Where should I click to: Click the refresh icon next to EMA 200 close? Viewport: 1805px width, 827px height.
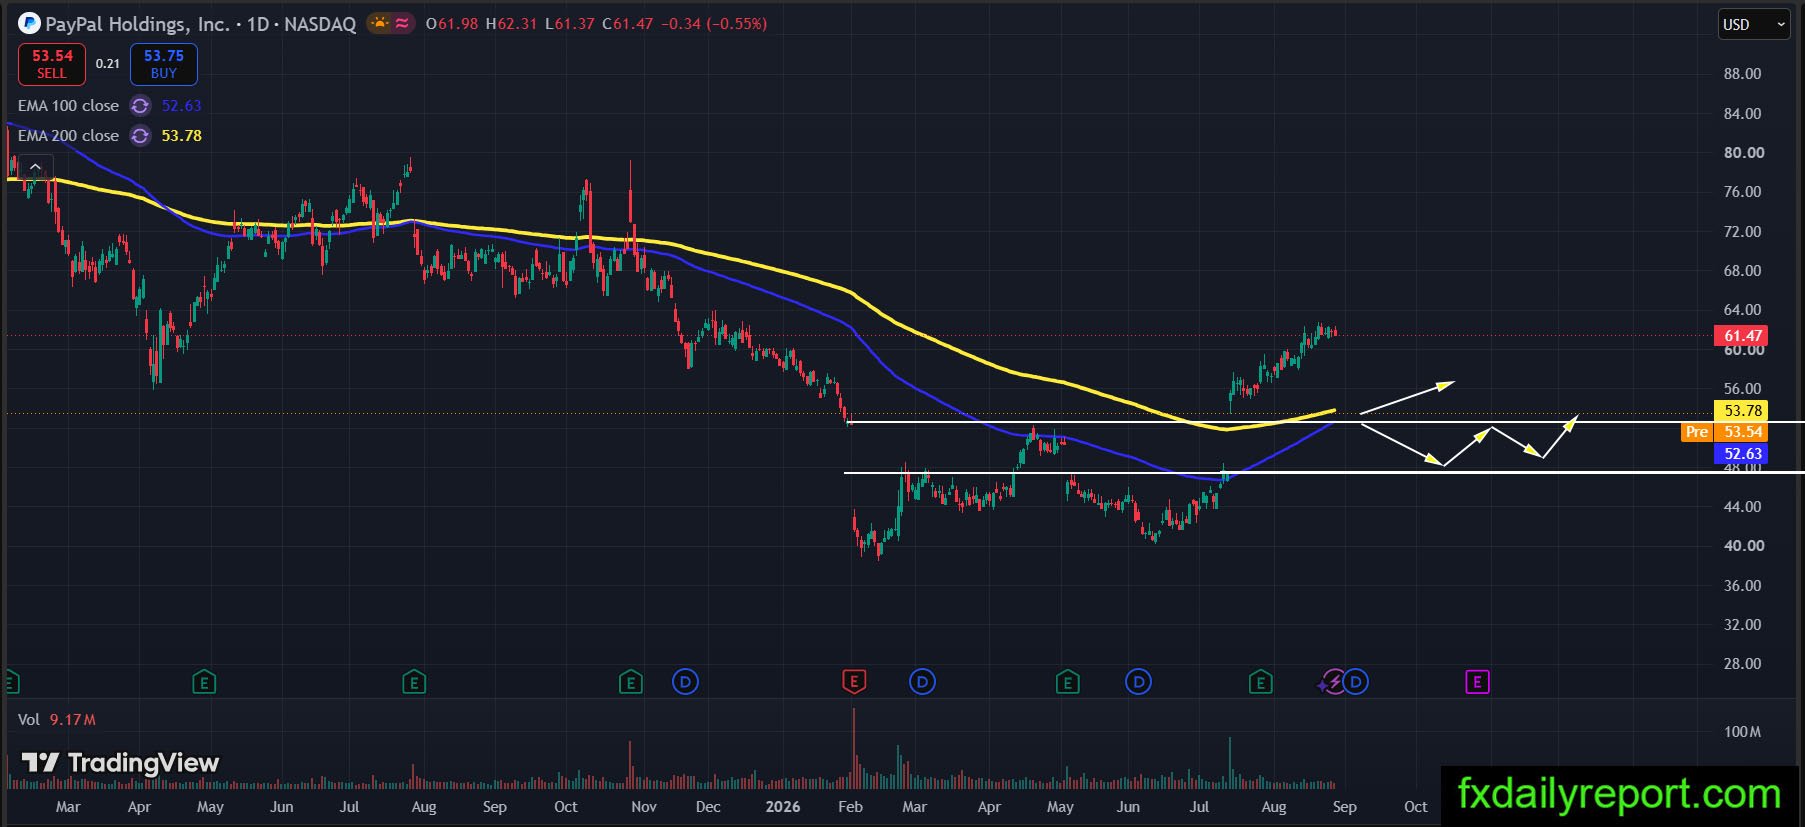click(x=141, y=136)
